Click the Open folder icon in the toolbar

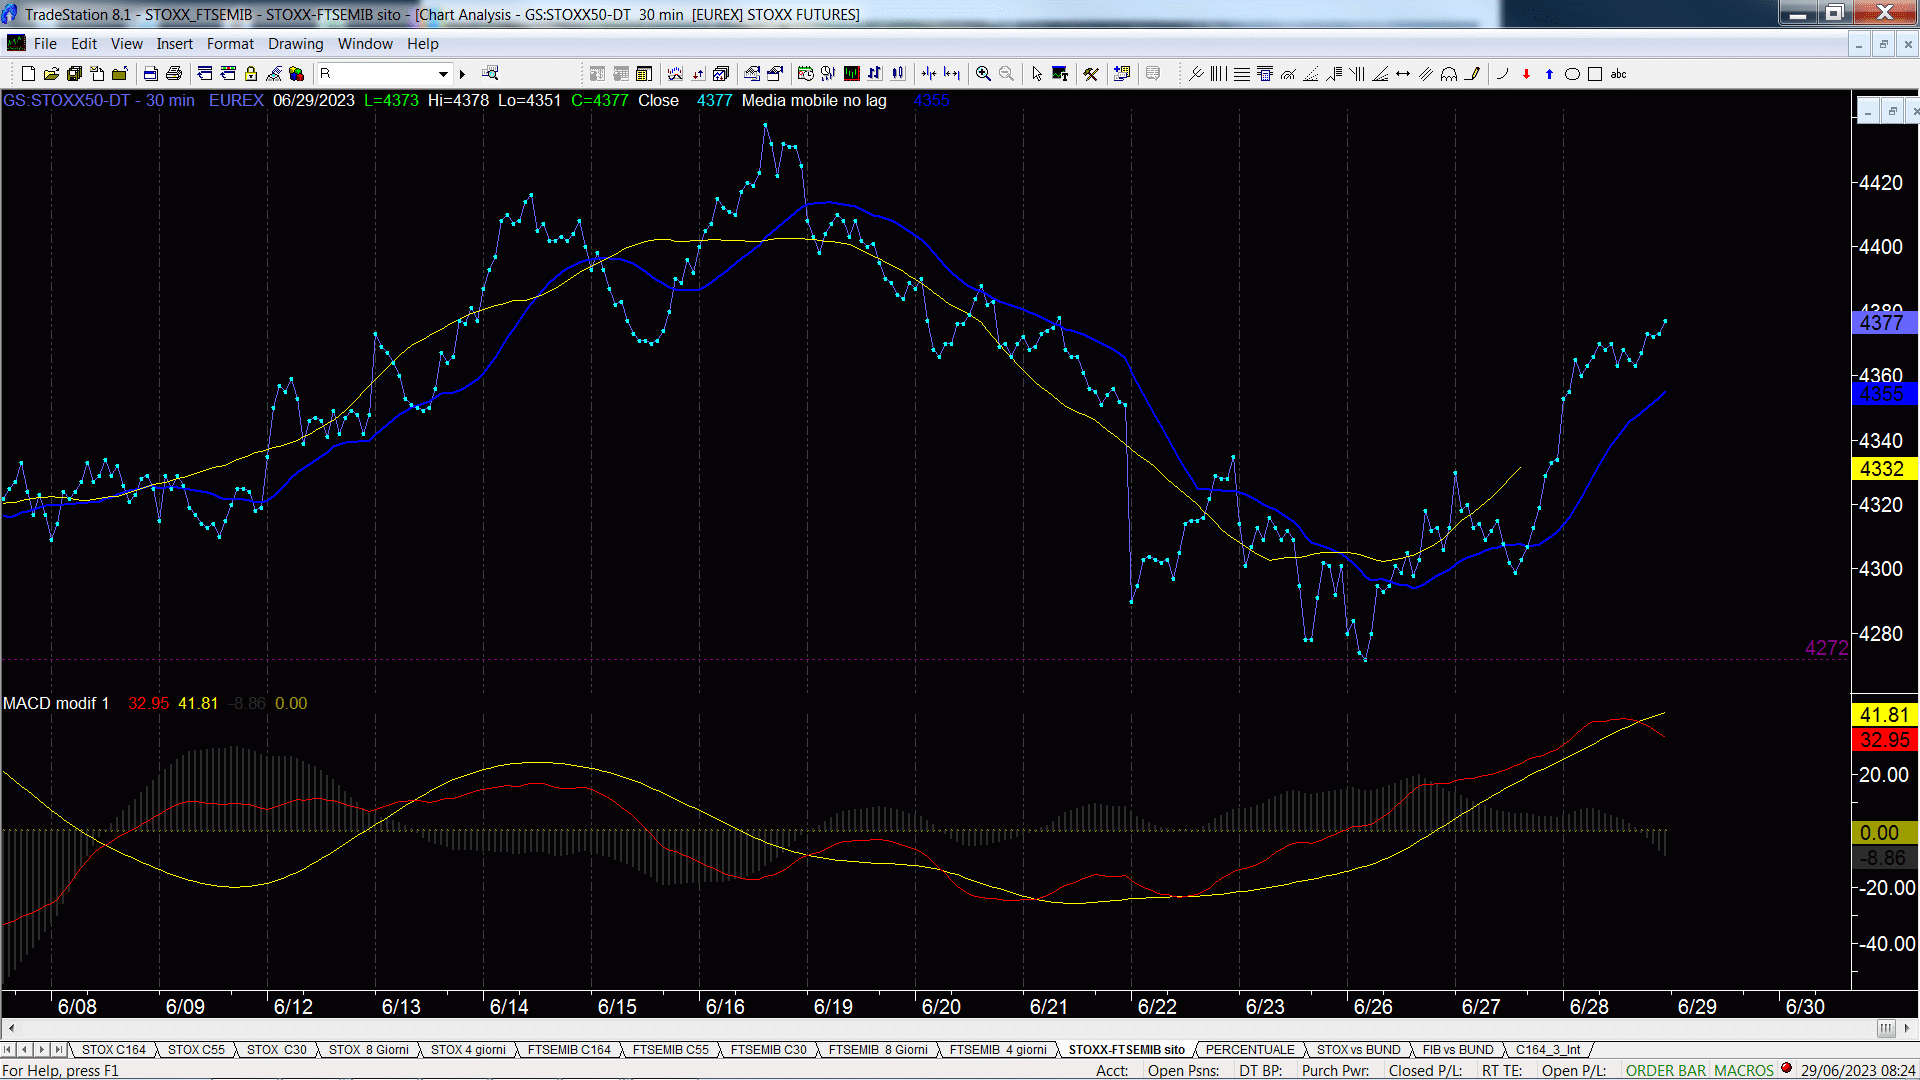[51, 74]
